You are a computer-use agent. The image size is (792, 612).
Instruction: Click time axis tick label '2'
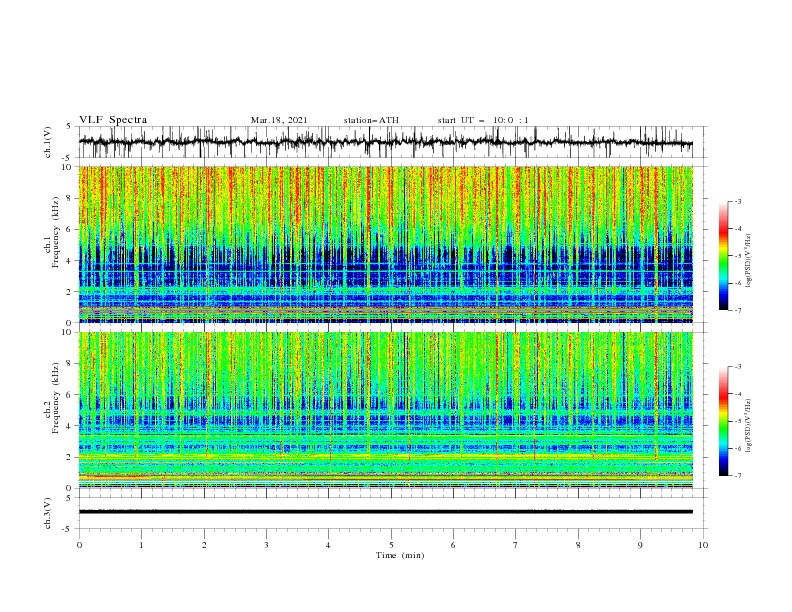pyautogui.click(x=204, y=545)
